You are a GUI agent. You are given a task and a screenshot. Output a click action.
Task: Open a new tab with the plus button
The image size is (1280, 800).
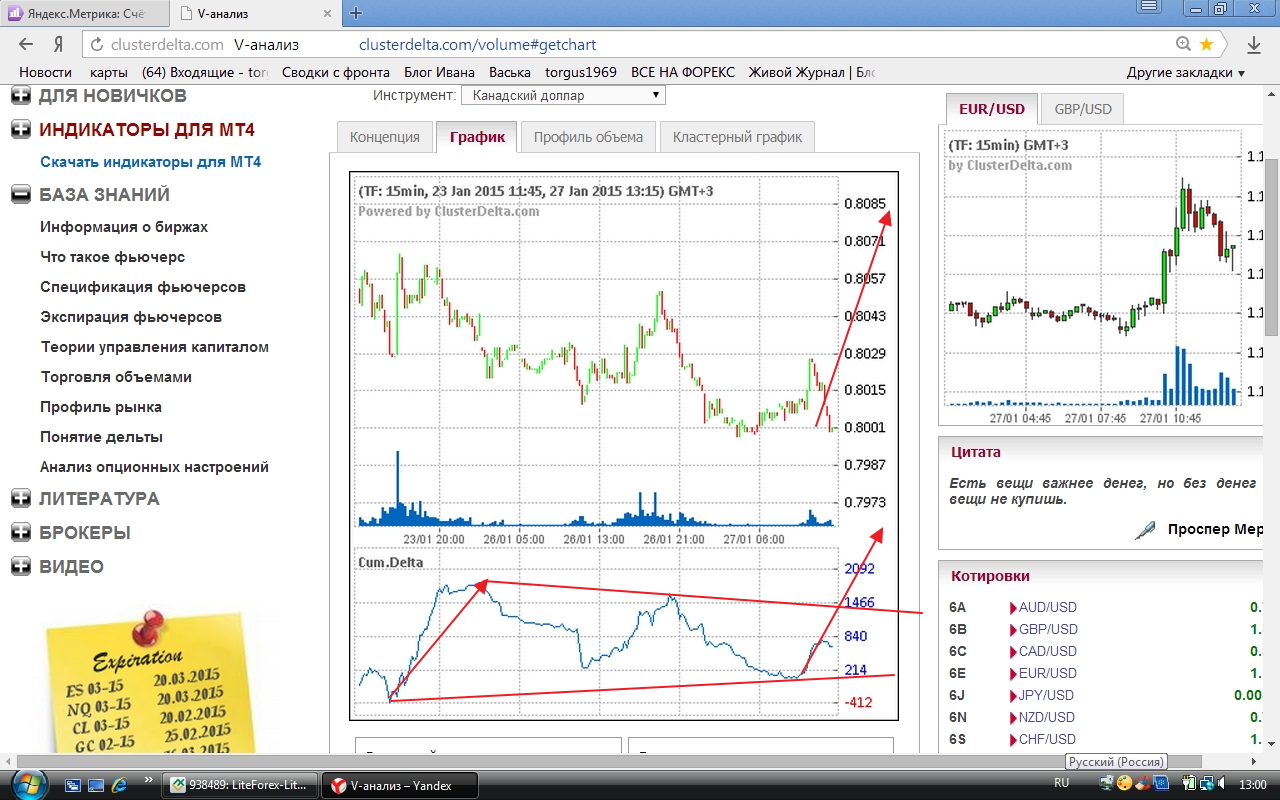(356, 13)
